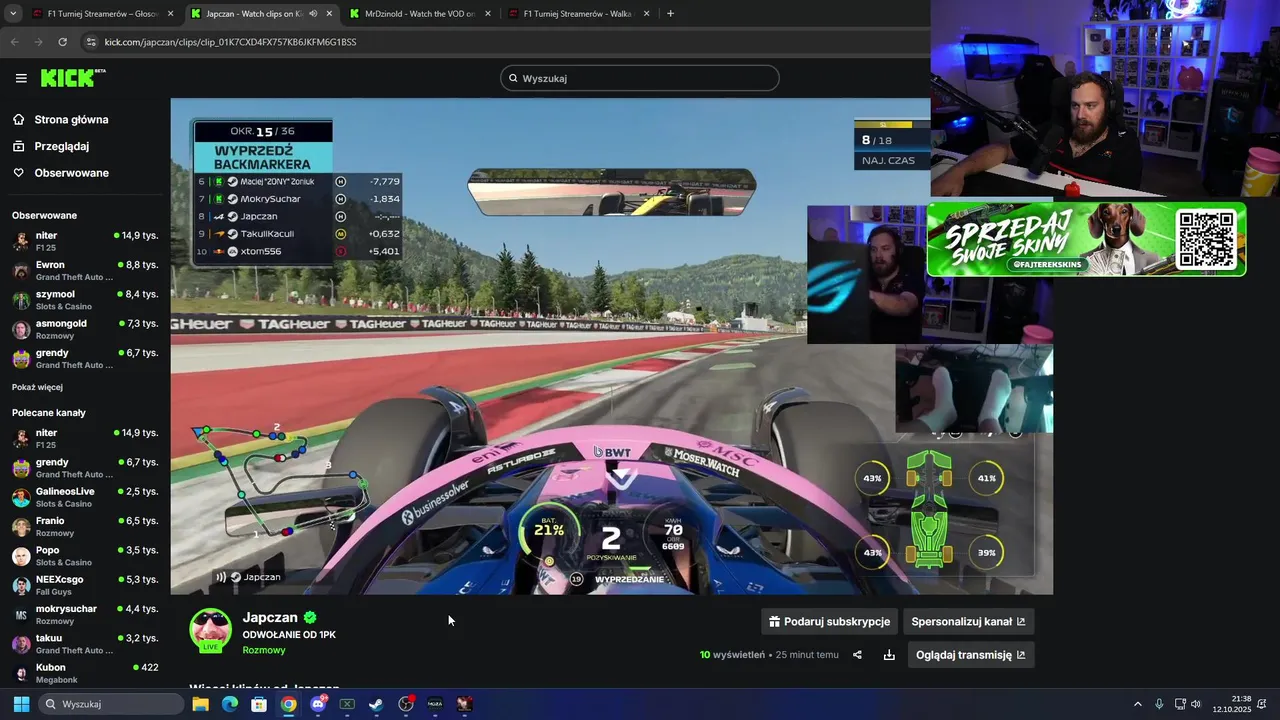Click Spersonalizuj kanał button
1280x720 pixels.
point(968,621)
